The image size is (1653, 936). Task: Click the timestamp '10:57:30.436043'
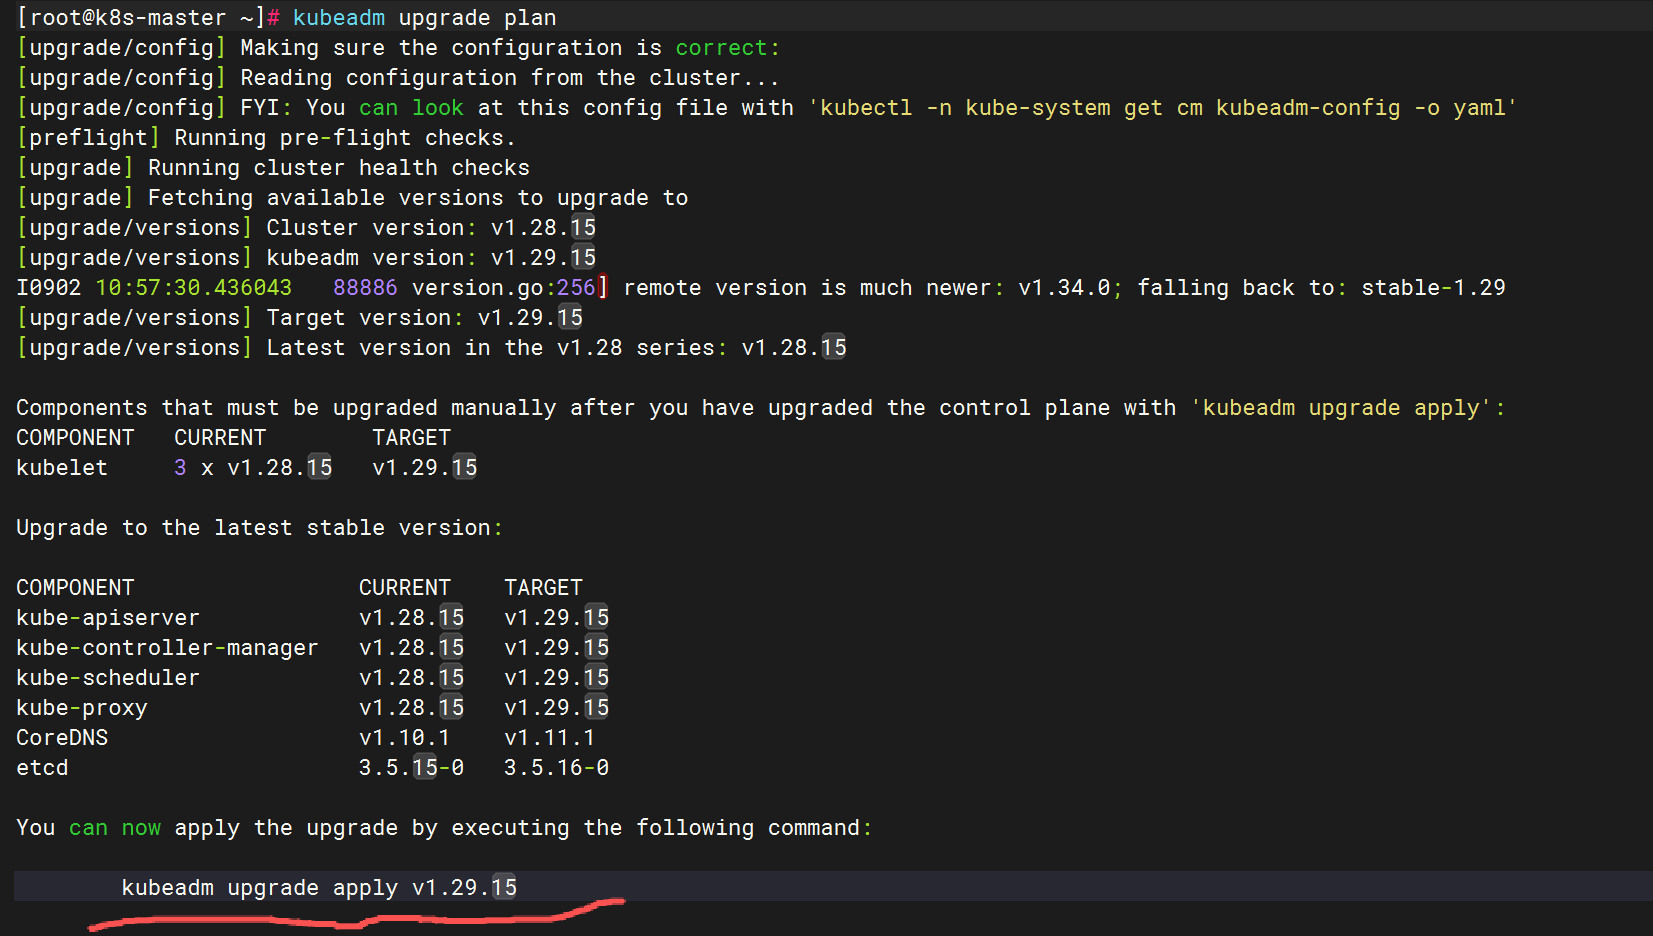[194, 288]
